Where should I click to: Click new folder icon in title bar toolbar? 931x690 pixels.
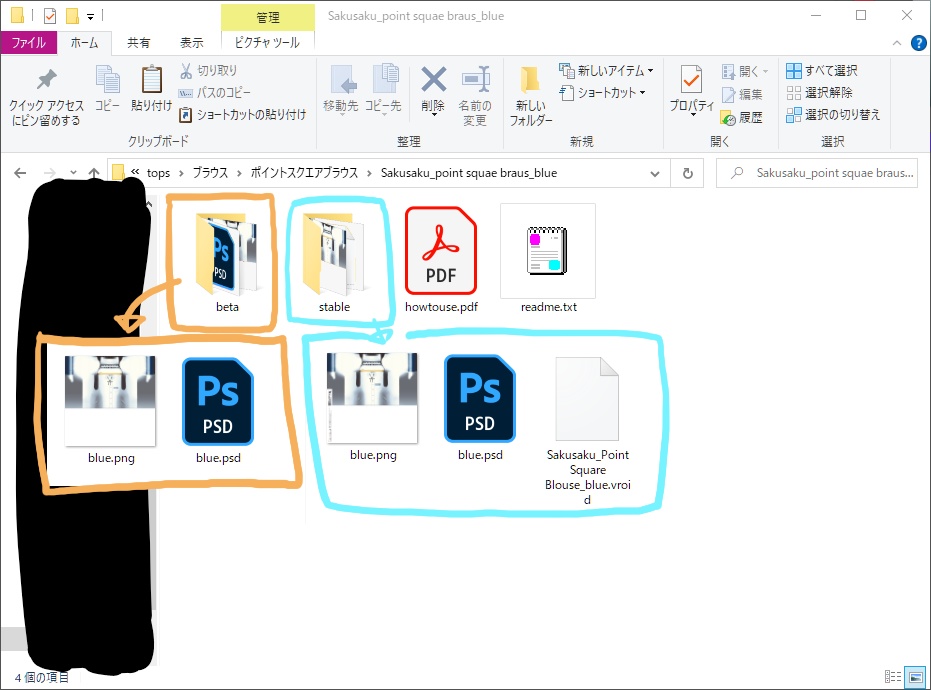[x=72, y=15]
